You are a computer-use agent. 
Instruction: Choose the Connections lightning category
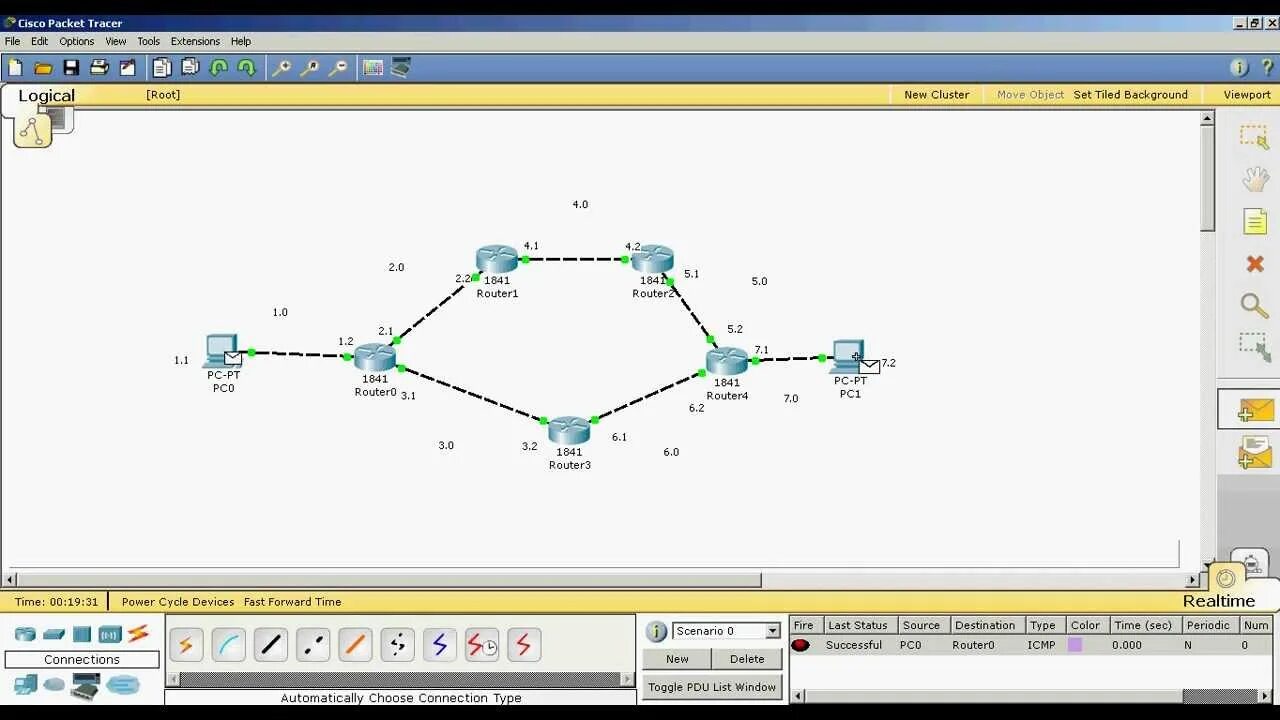138,633
